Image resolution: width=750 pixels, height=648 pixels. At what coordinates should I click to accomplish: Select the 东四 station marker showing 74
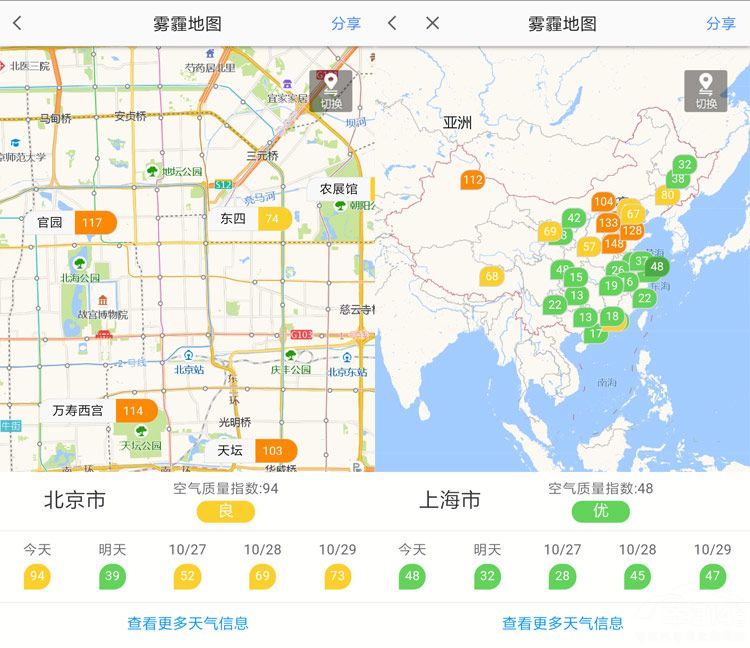pyautogui.click(x=272, y=218)
